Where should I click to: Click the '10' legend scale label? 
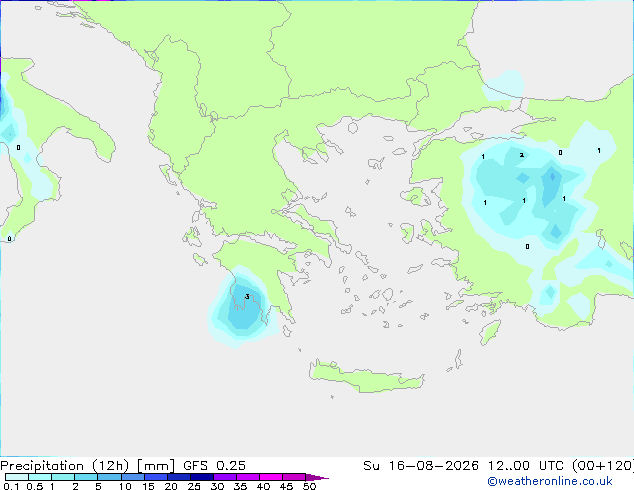tap(125, 486)
